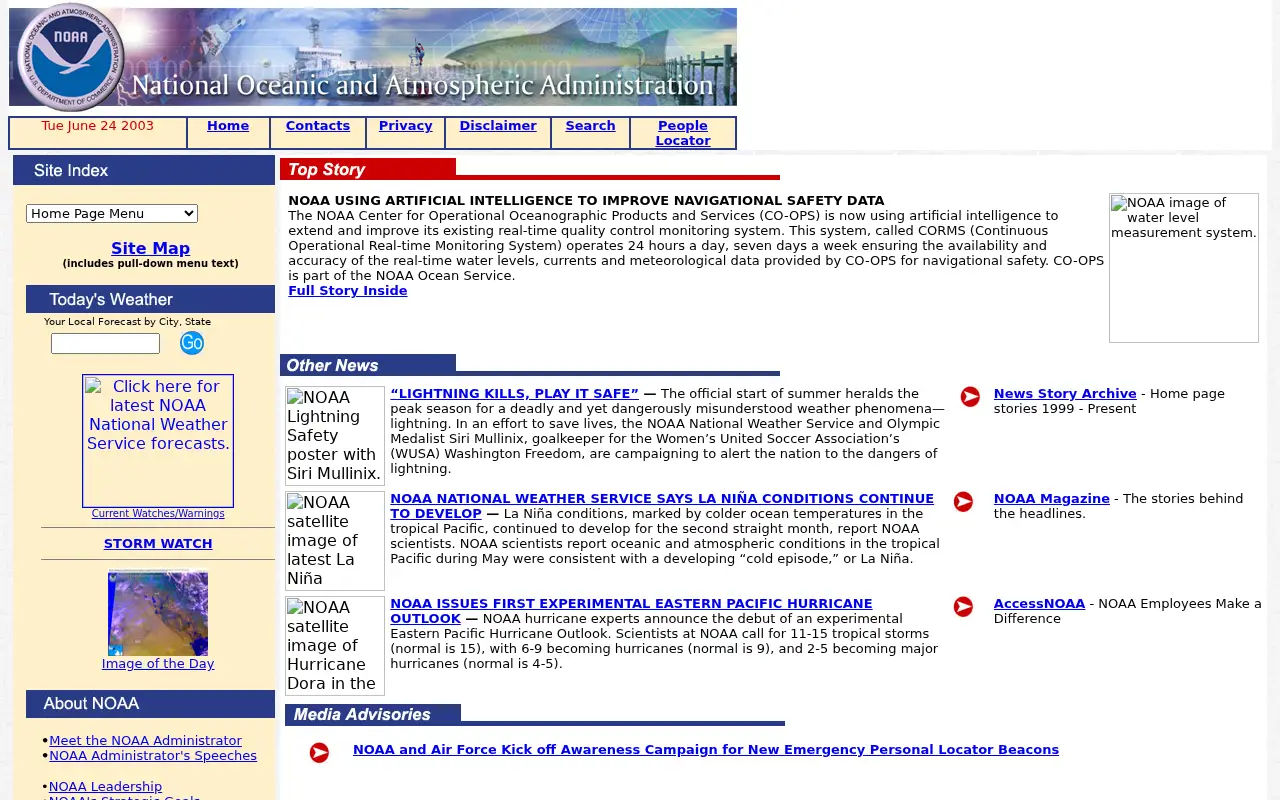Image resolution: width=1280 pixels, height=800 pixels.
Task: Open the water level measurement system image
Action: tap(1184, 268)
